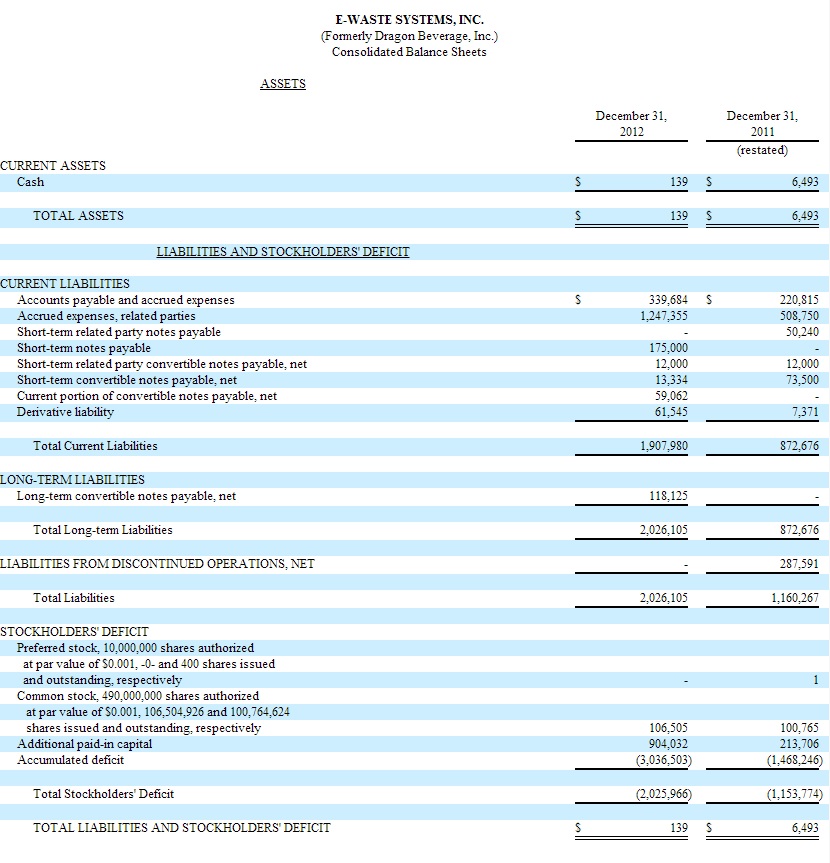
Task: Click the "E-WASTE SYSTEMS, INC." title
Action: pyautogui.click(x=409, y=20)
